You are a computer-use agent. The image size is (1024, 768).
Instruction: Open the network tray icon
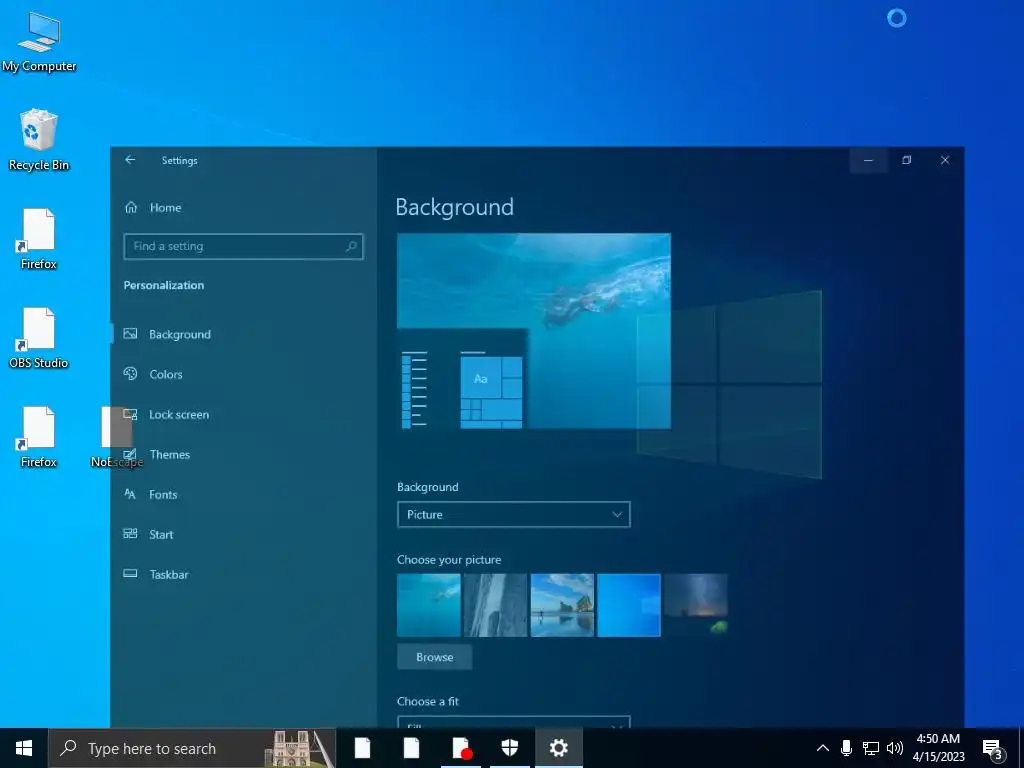point(871,748)
